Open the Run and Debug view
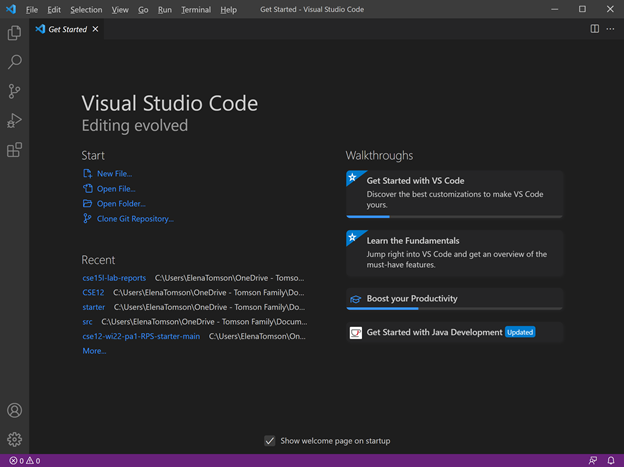Screen dimensions: 624x467 [x=14, y=121]
